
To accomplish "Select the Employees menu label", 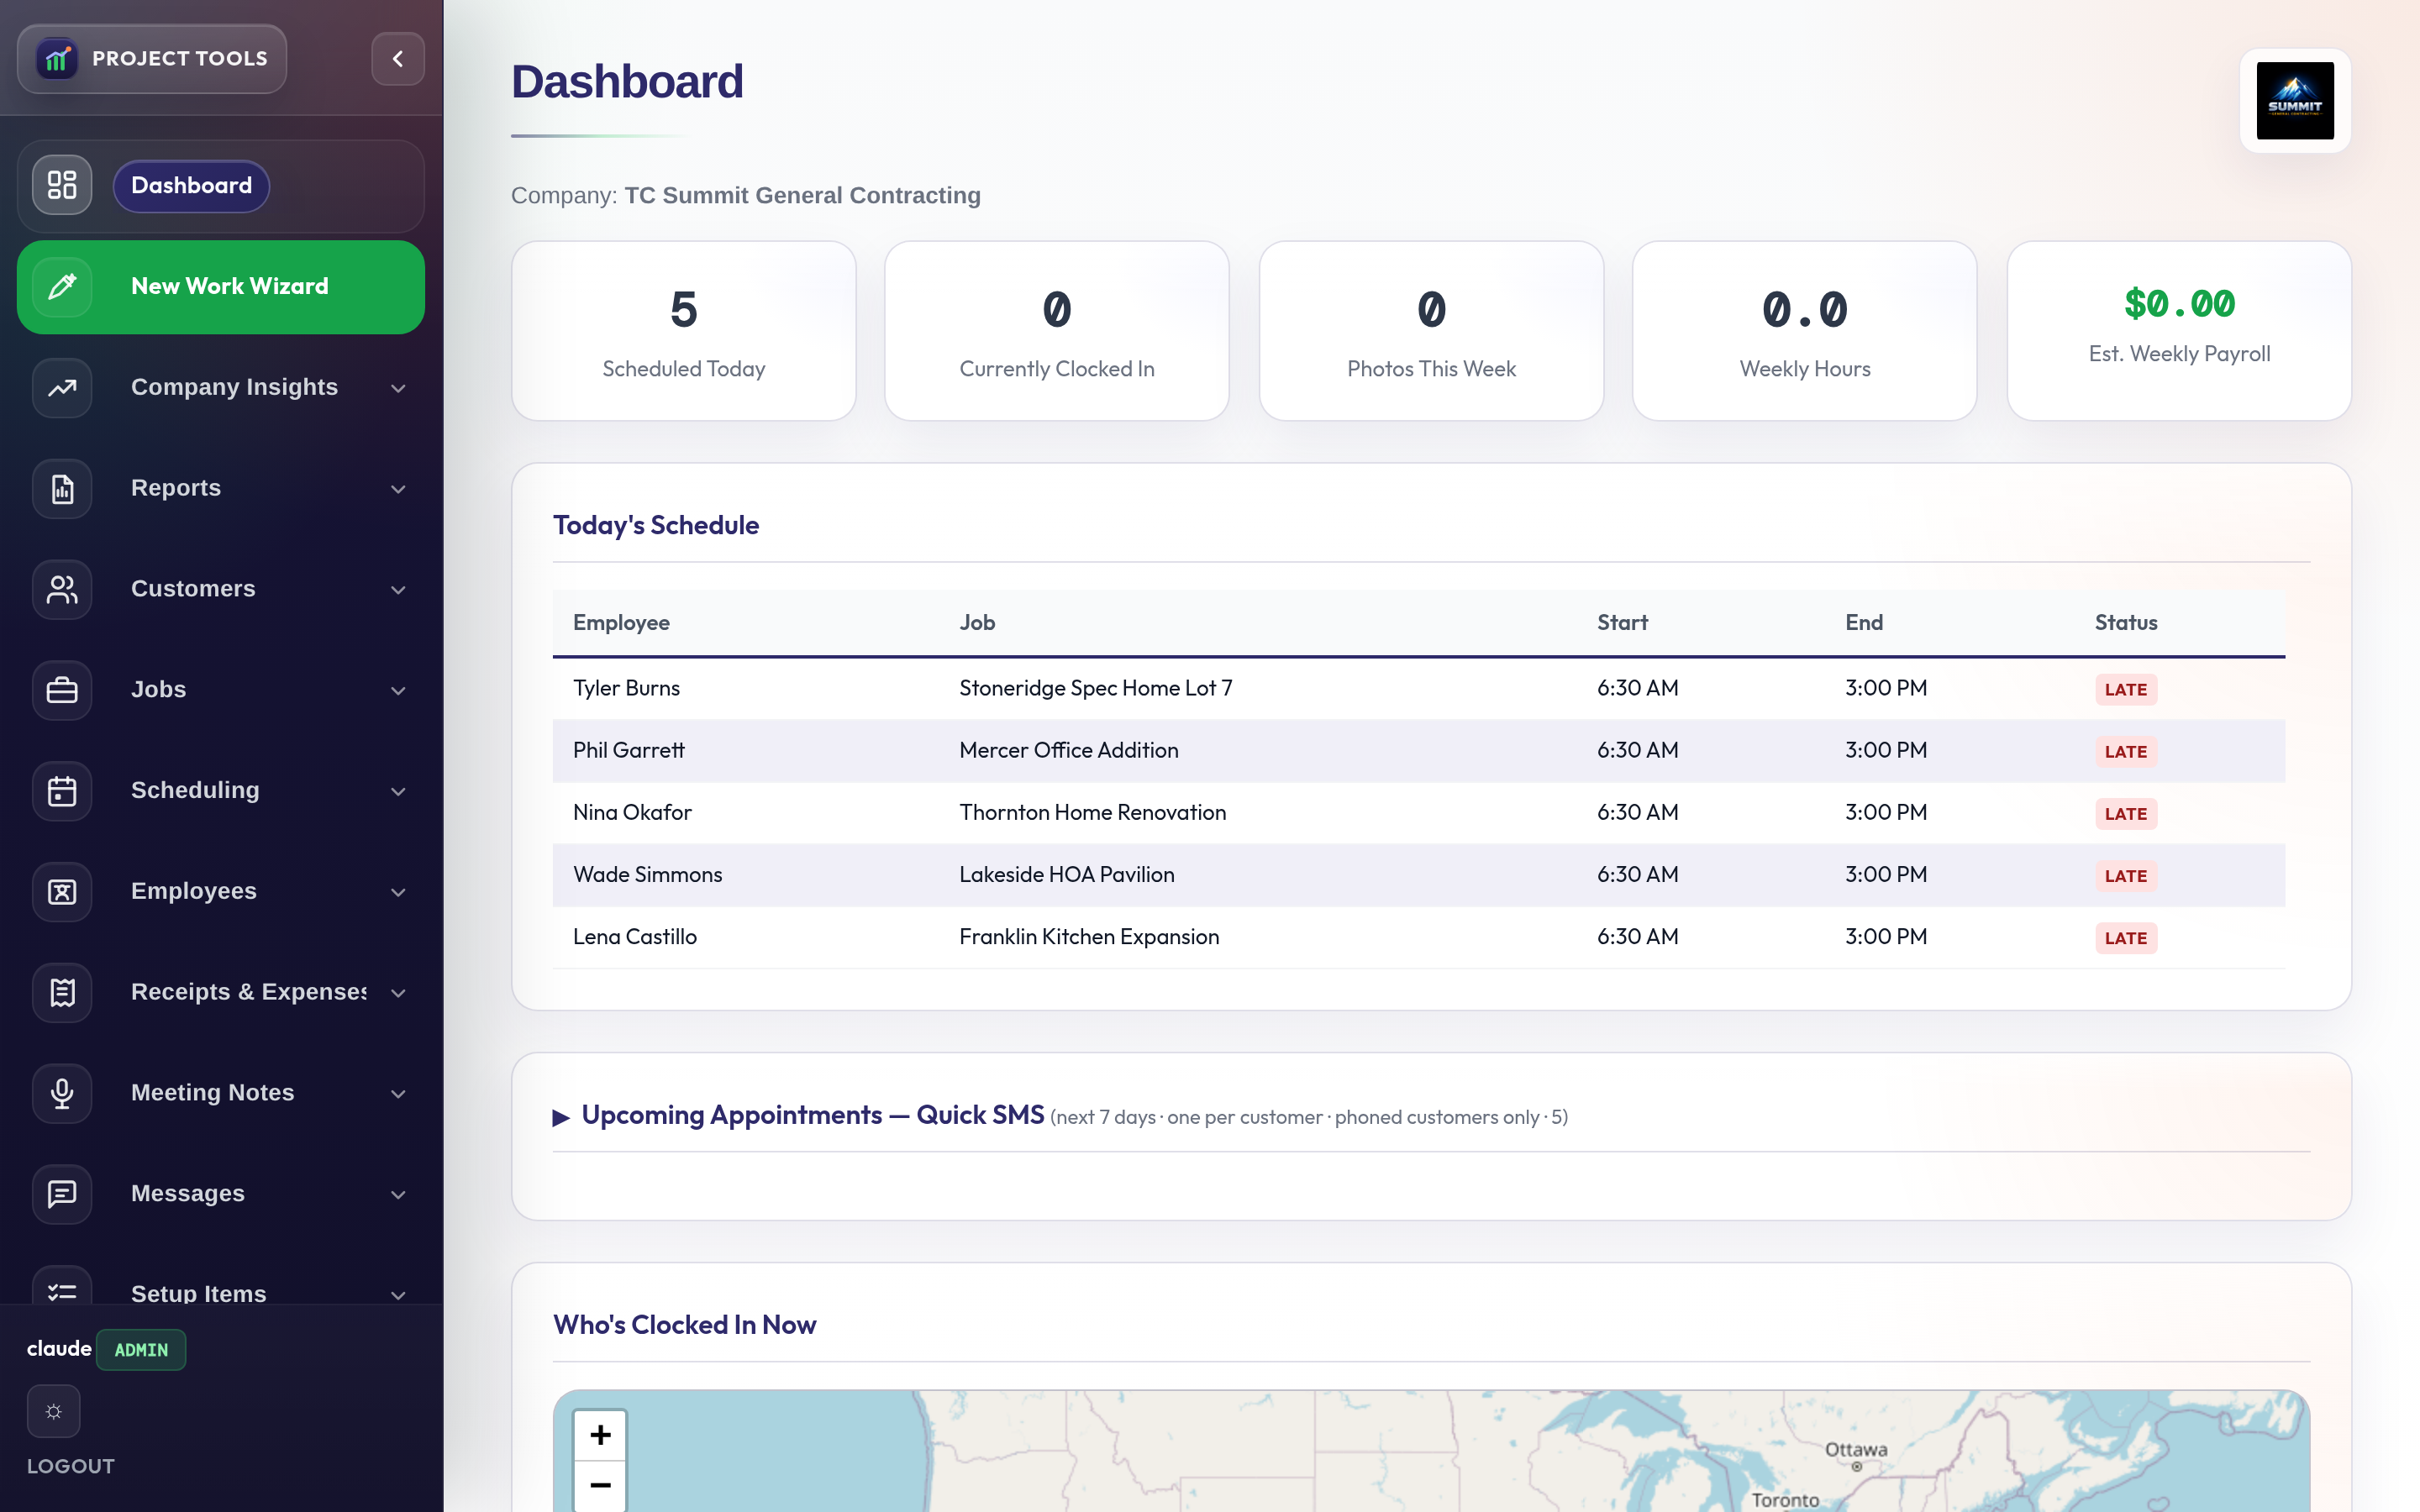I will pyautogui.click(x=194, y=891).
